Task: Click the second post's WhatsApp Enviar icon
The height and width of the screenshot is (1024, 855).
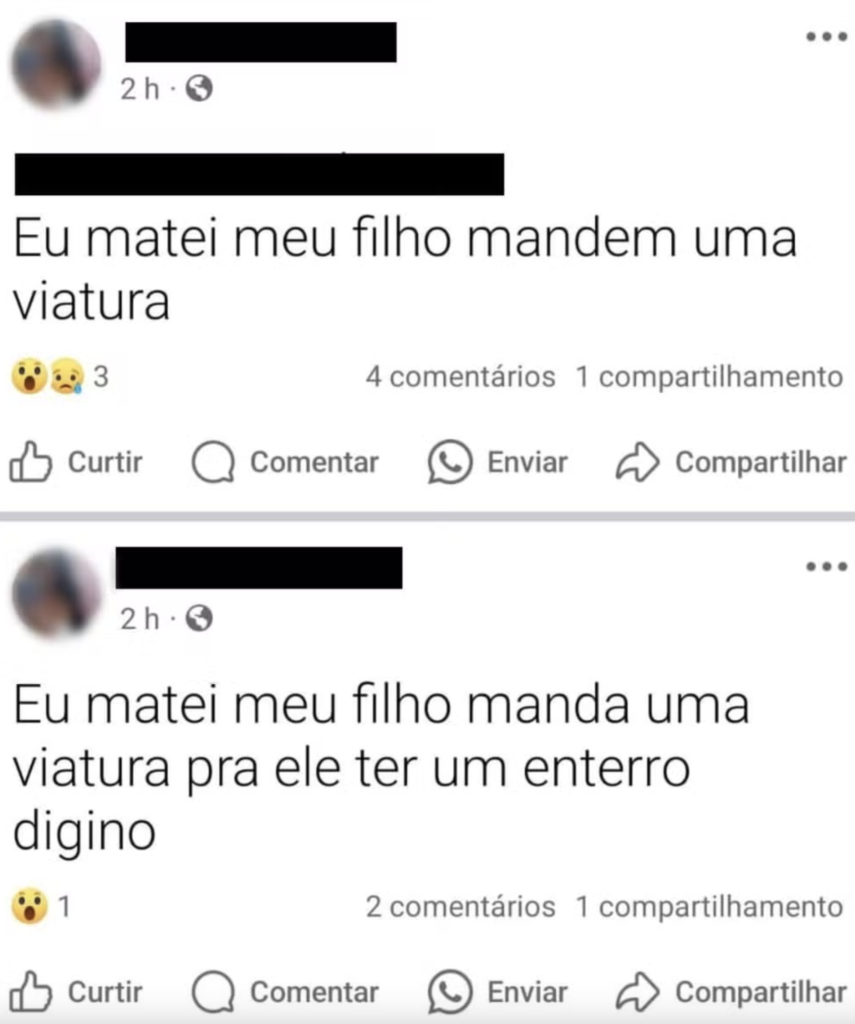Action: (x=449, y=991)
